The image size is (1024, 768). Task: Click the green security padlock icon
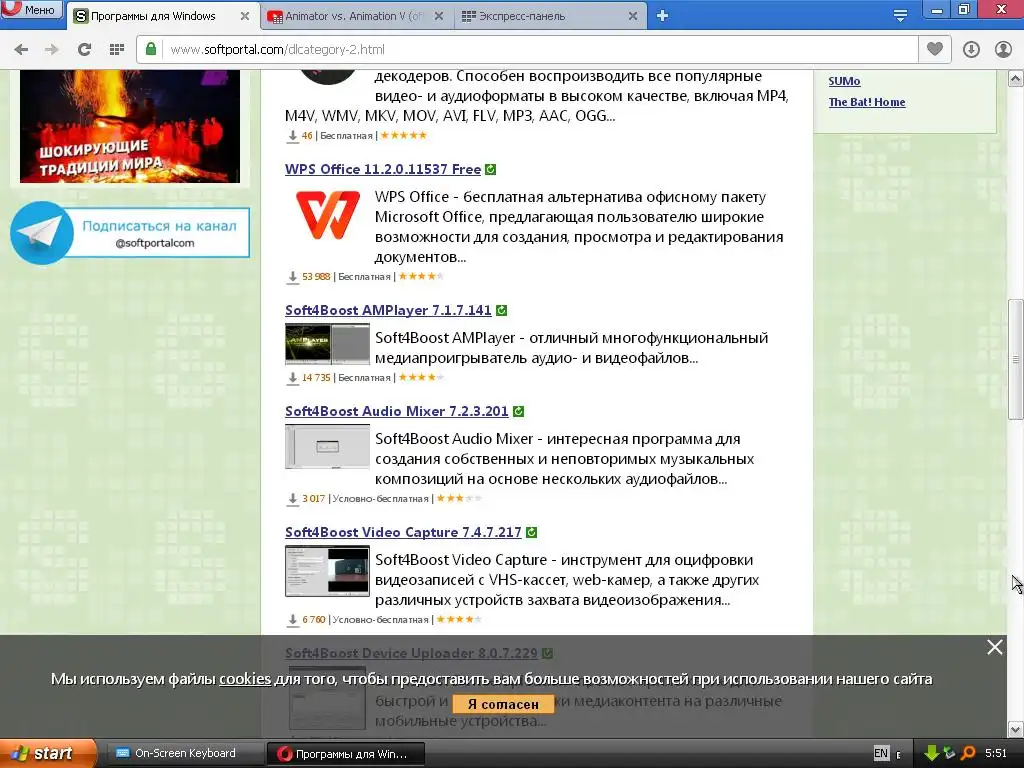(x=151, y=49)
